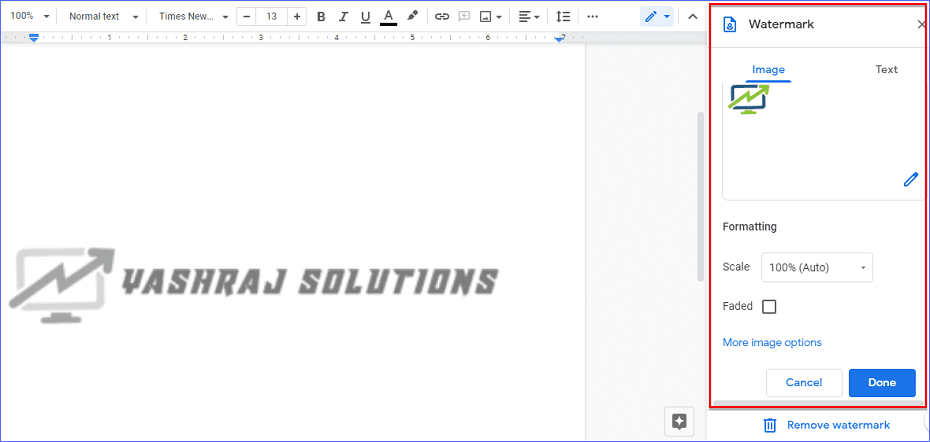Close the Watermark panel

point(921,24)
